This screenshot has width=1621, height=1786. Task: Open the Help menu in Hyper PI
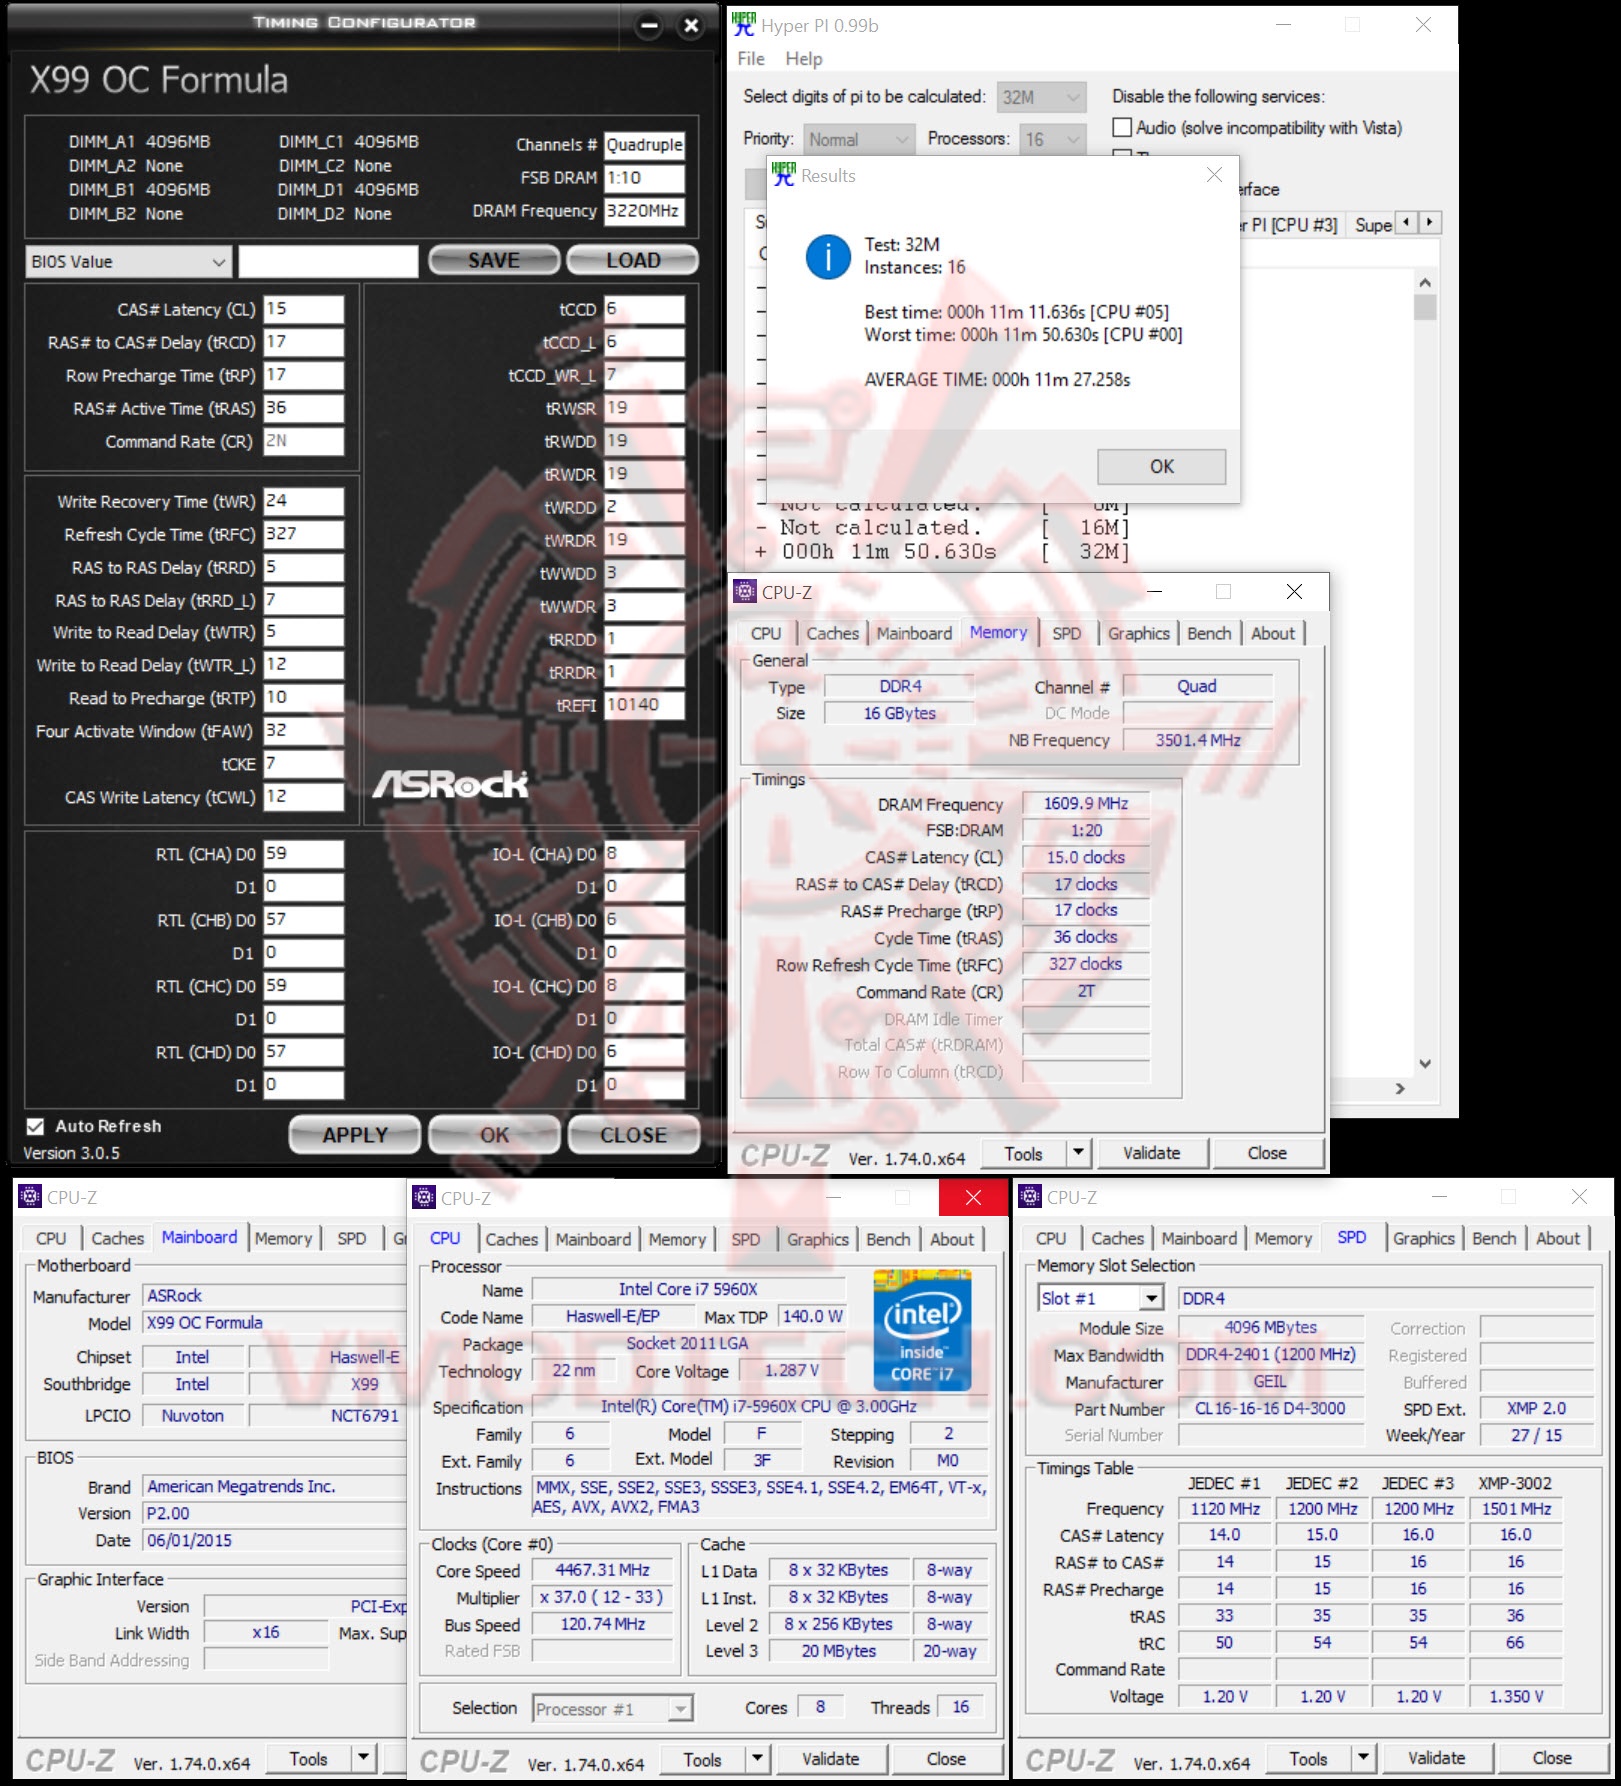click(x=804, y=59)
